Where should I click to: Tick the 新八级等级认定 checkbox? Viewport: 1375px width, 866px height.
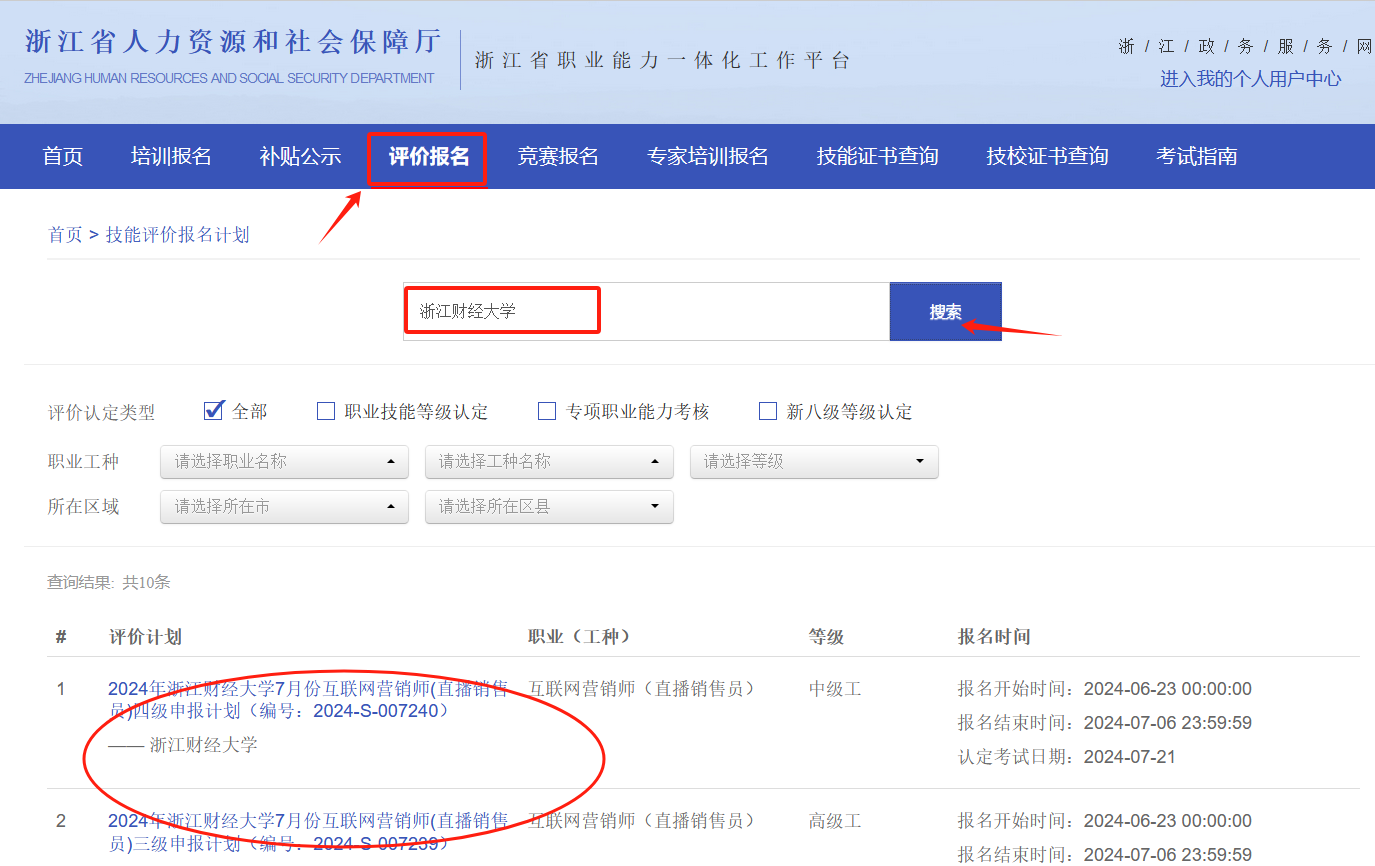tap(768, 411)
